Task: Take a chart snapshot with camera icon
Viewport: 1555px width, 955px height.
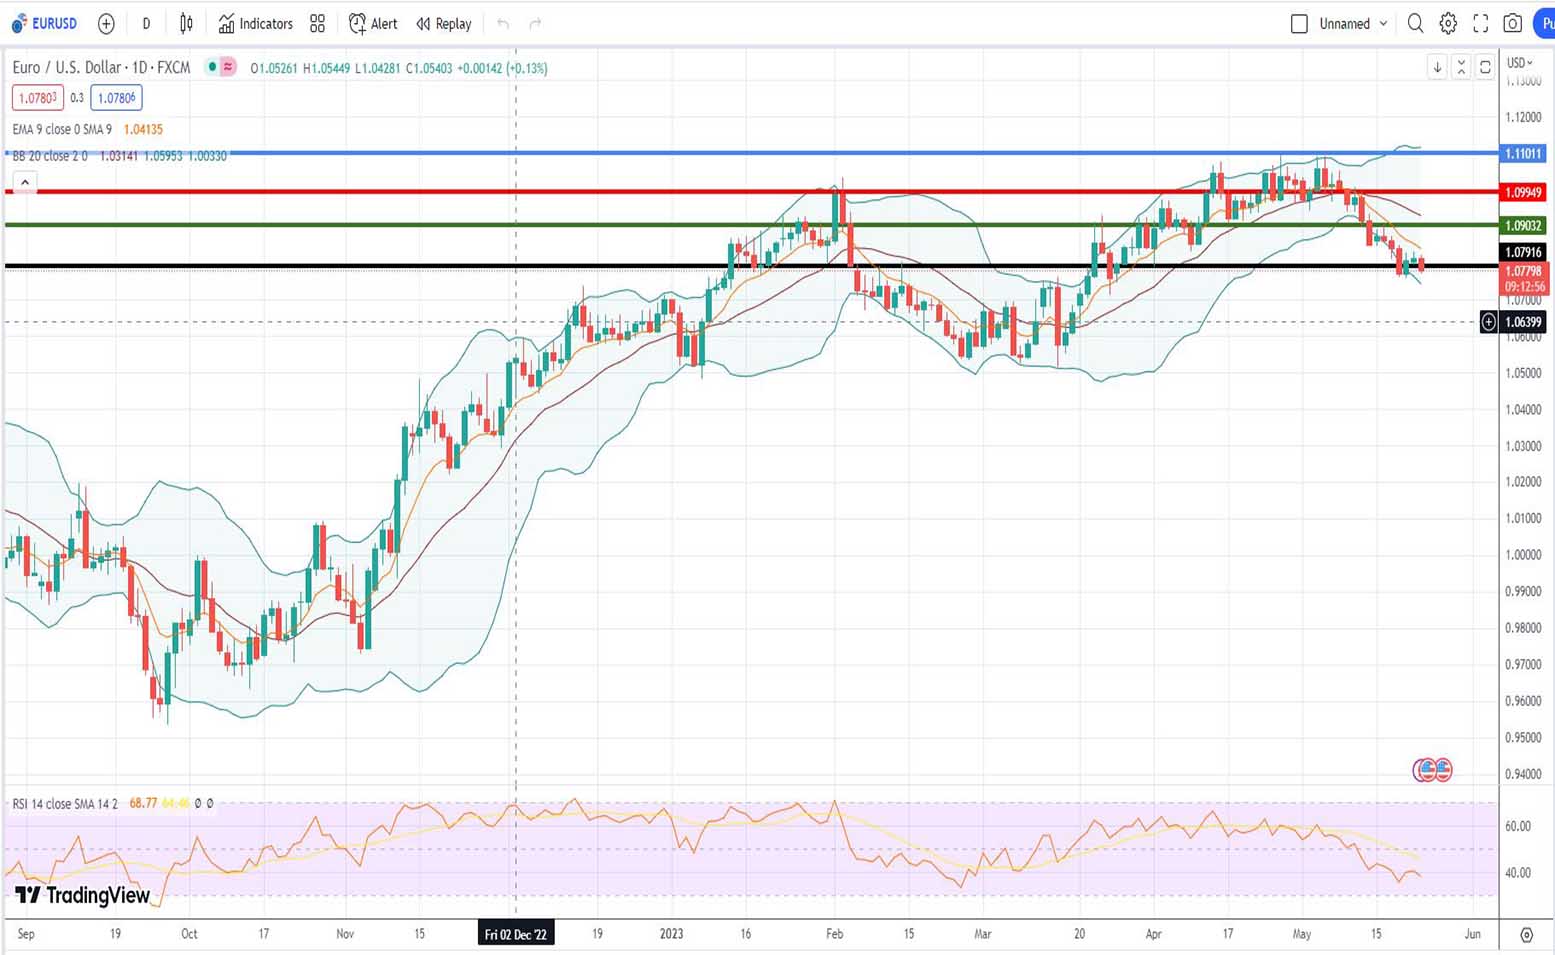Action: (x=1513, y=24)
